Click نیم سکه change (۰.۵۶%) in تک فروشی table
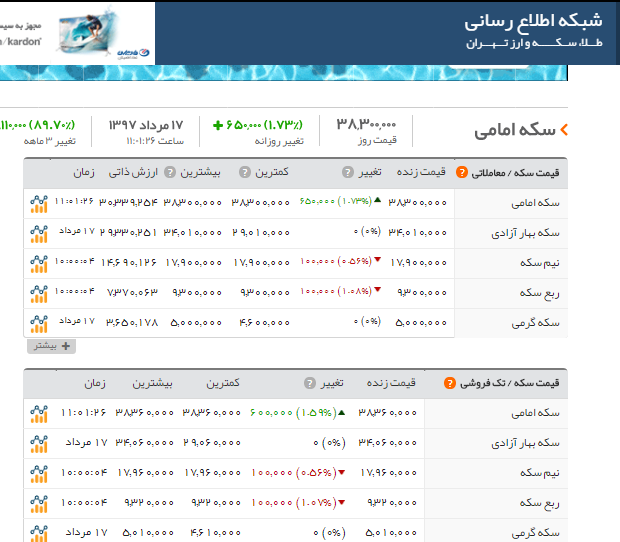Viewport: 620px width, 542px height. point(316,472)
